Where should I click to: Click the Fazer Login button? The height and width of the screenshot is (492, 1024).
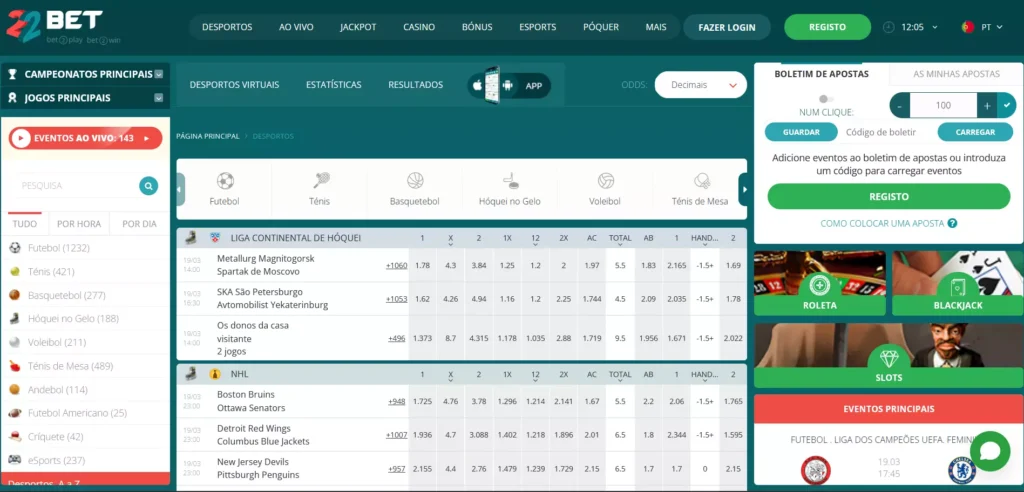click(726, 27)
